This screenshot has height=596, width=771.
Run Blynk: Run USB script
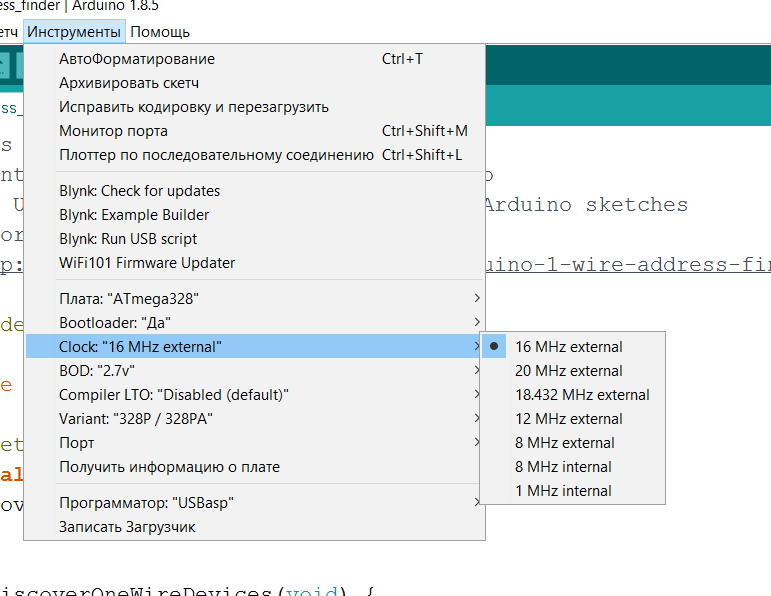[x=254, y=239]
